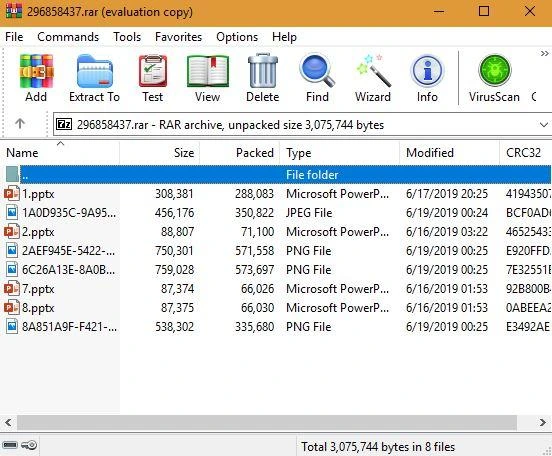Click the 8.pptx PowerPoint file icon

pos(12,308)
